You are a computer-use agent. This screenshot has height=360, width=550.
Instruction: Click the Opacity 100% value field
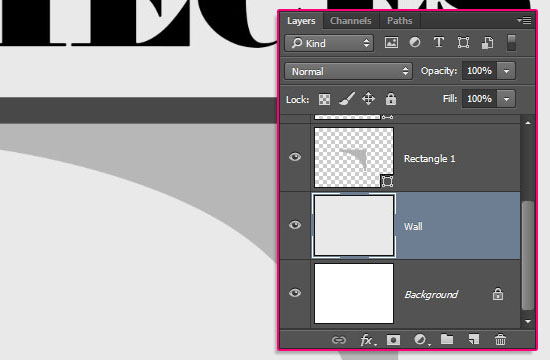[479, 71]
